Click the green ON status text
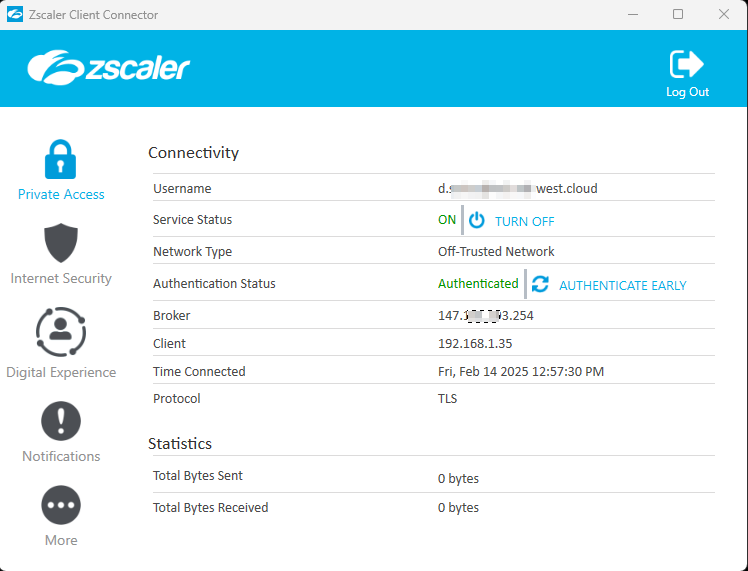This screenshot has width=748, height=571. click(x=447, y=219)
